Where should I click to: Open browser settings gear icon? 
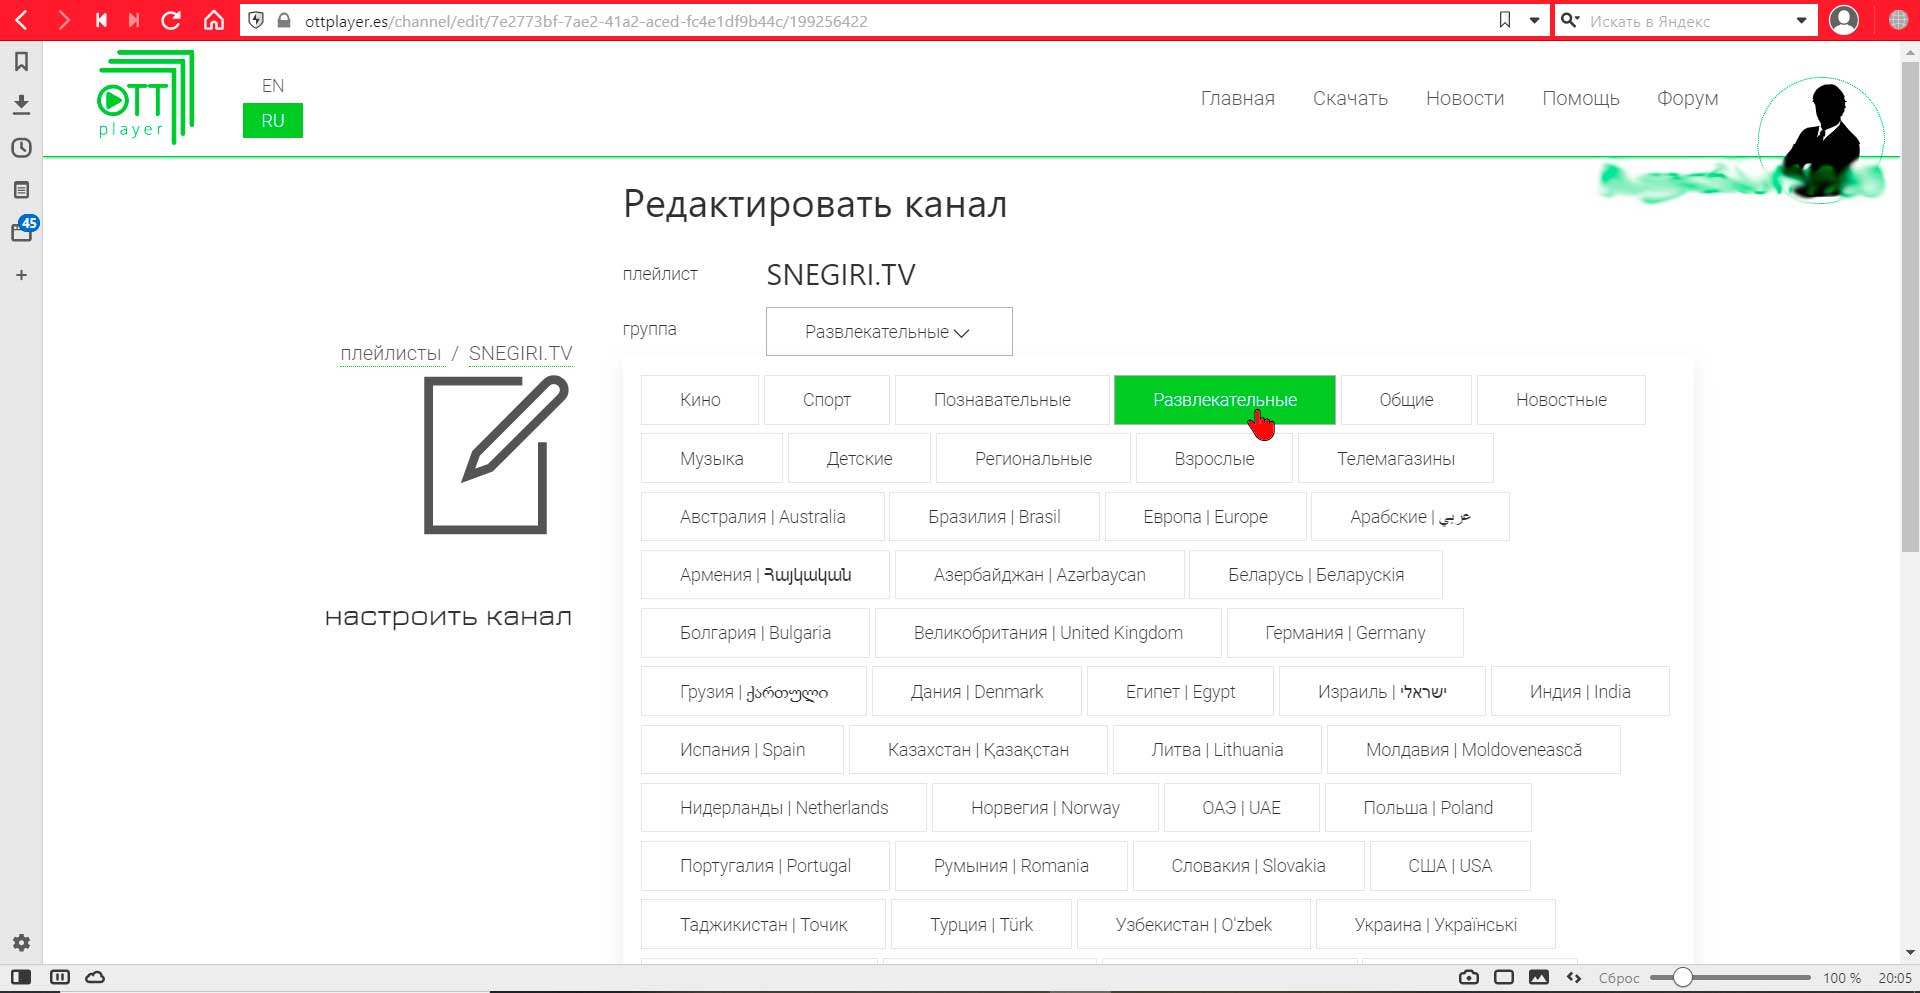point(21,942)
